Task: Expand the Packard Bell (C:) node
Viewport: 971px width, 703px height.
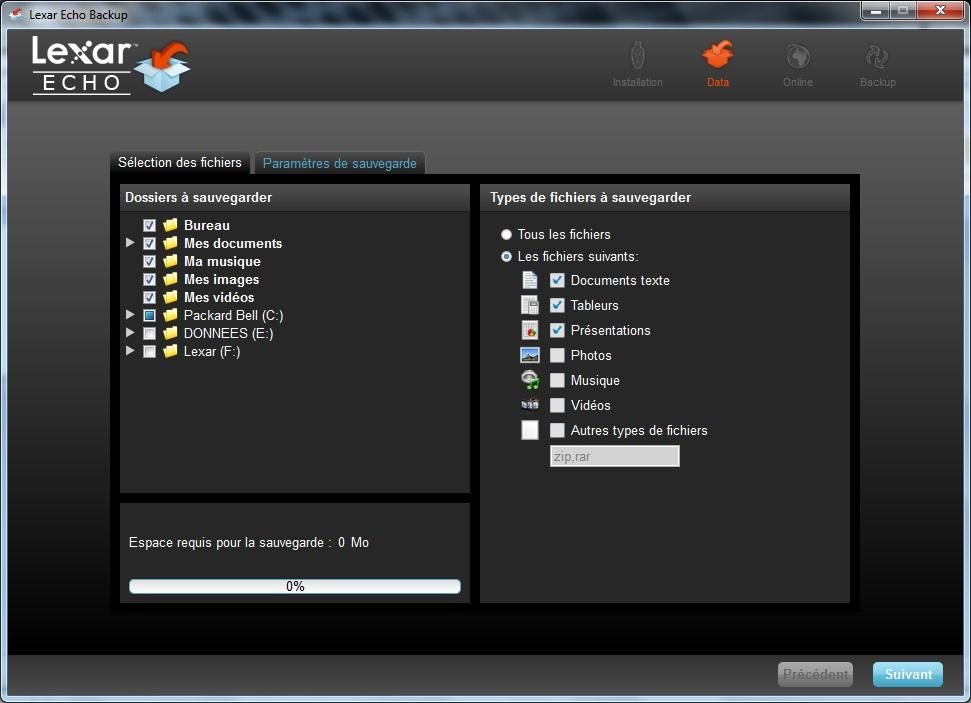Action: (x=130, y=314)
